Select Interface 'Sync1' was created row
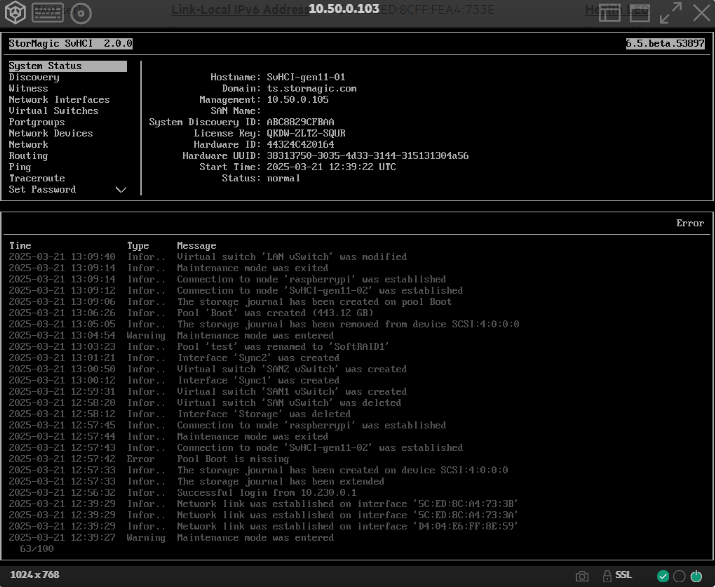 point(174,380)
